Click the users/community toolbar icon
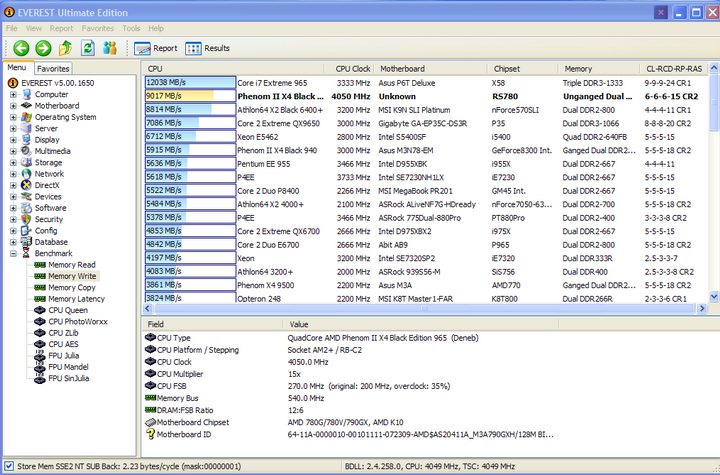The height and width of the screenshot is (475, 720). click(110, 48)
